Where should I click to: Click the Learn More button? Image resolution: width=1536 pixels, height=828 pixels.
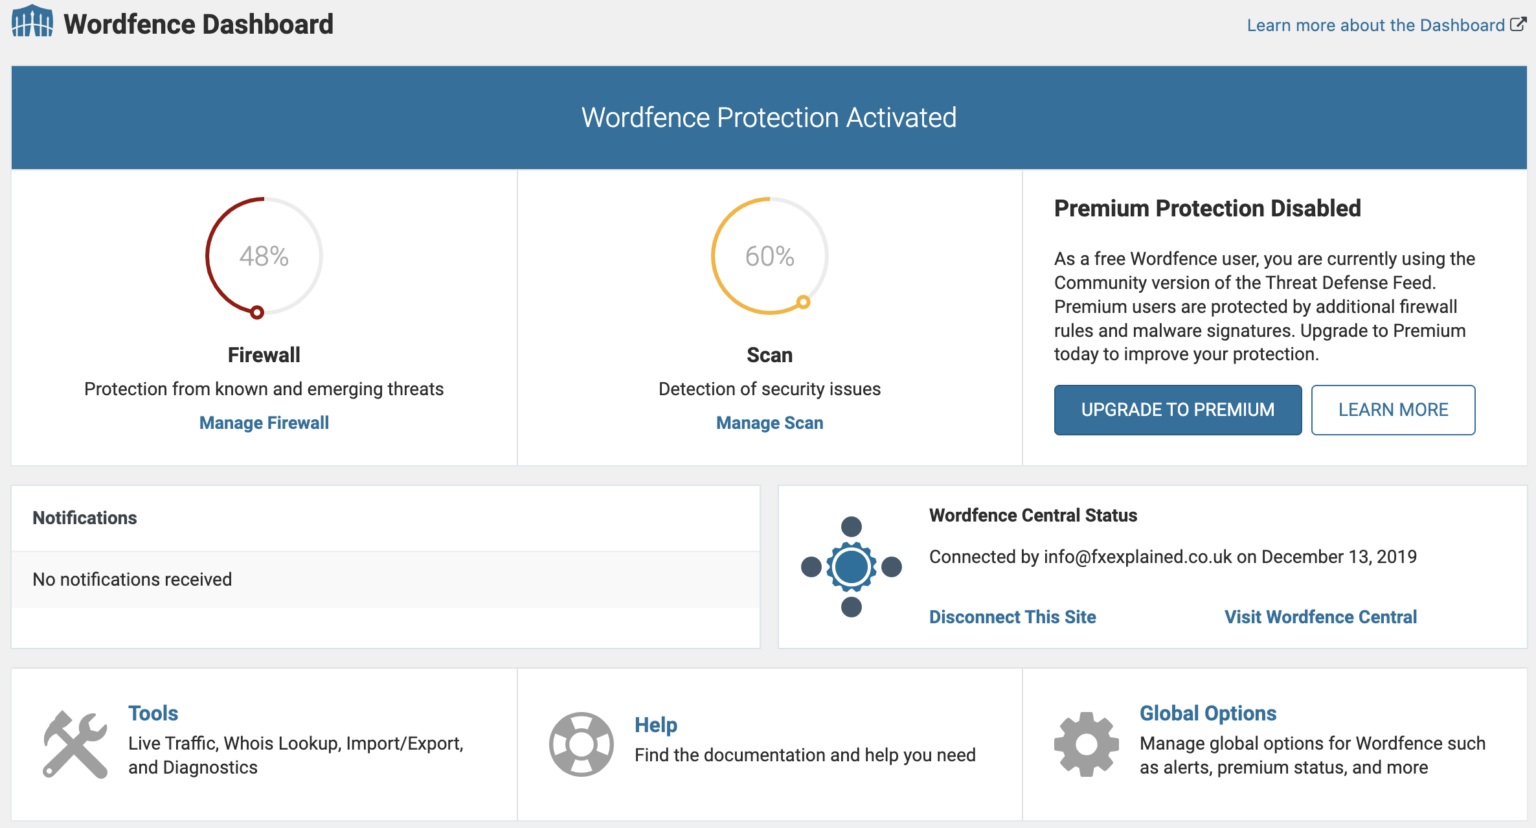click(1392, 409)
